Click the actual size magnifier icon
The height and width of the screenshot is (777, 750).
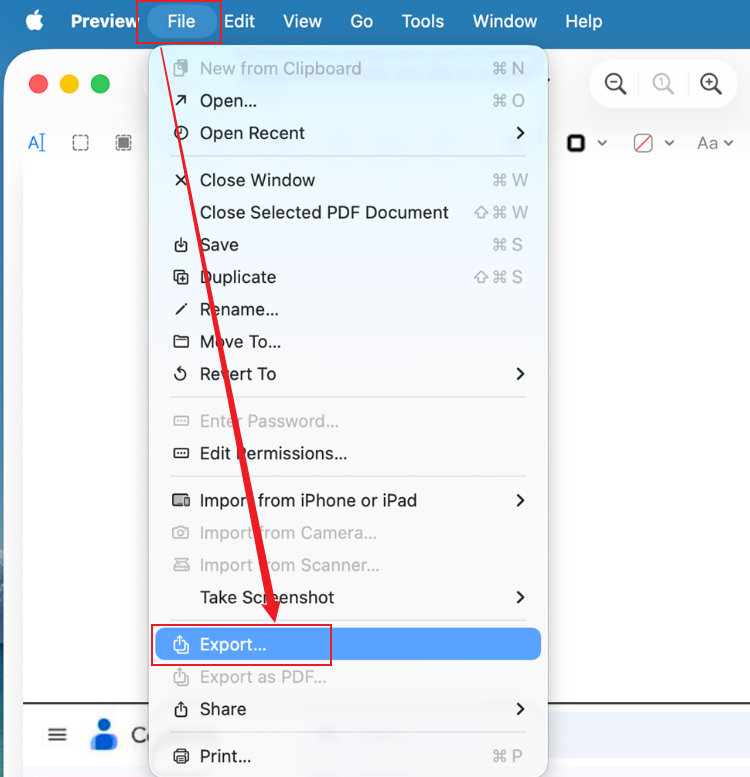pyautogui.click(x=663, y=84)
